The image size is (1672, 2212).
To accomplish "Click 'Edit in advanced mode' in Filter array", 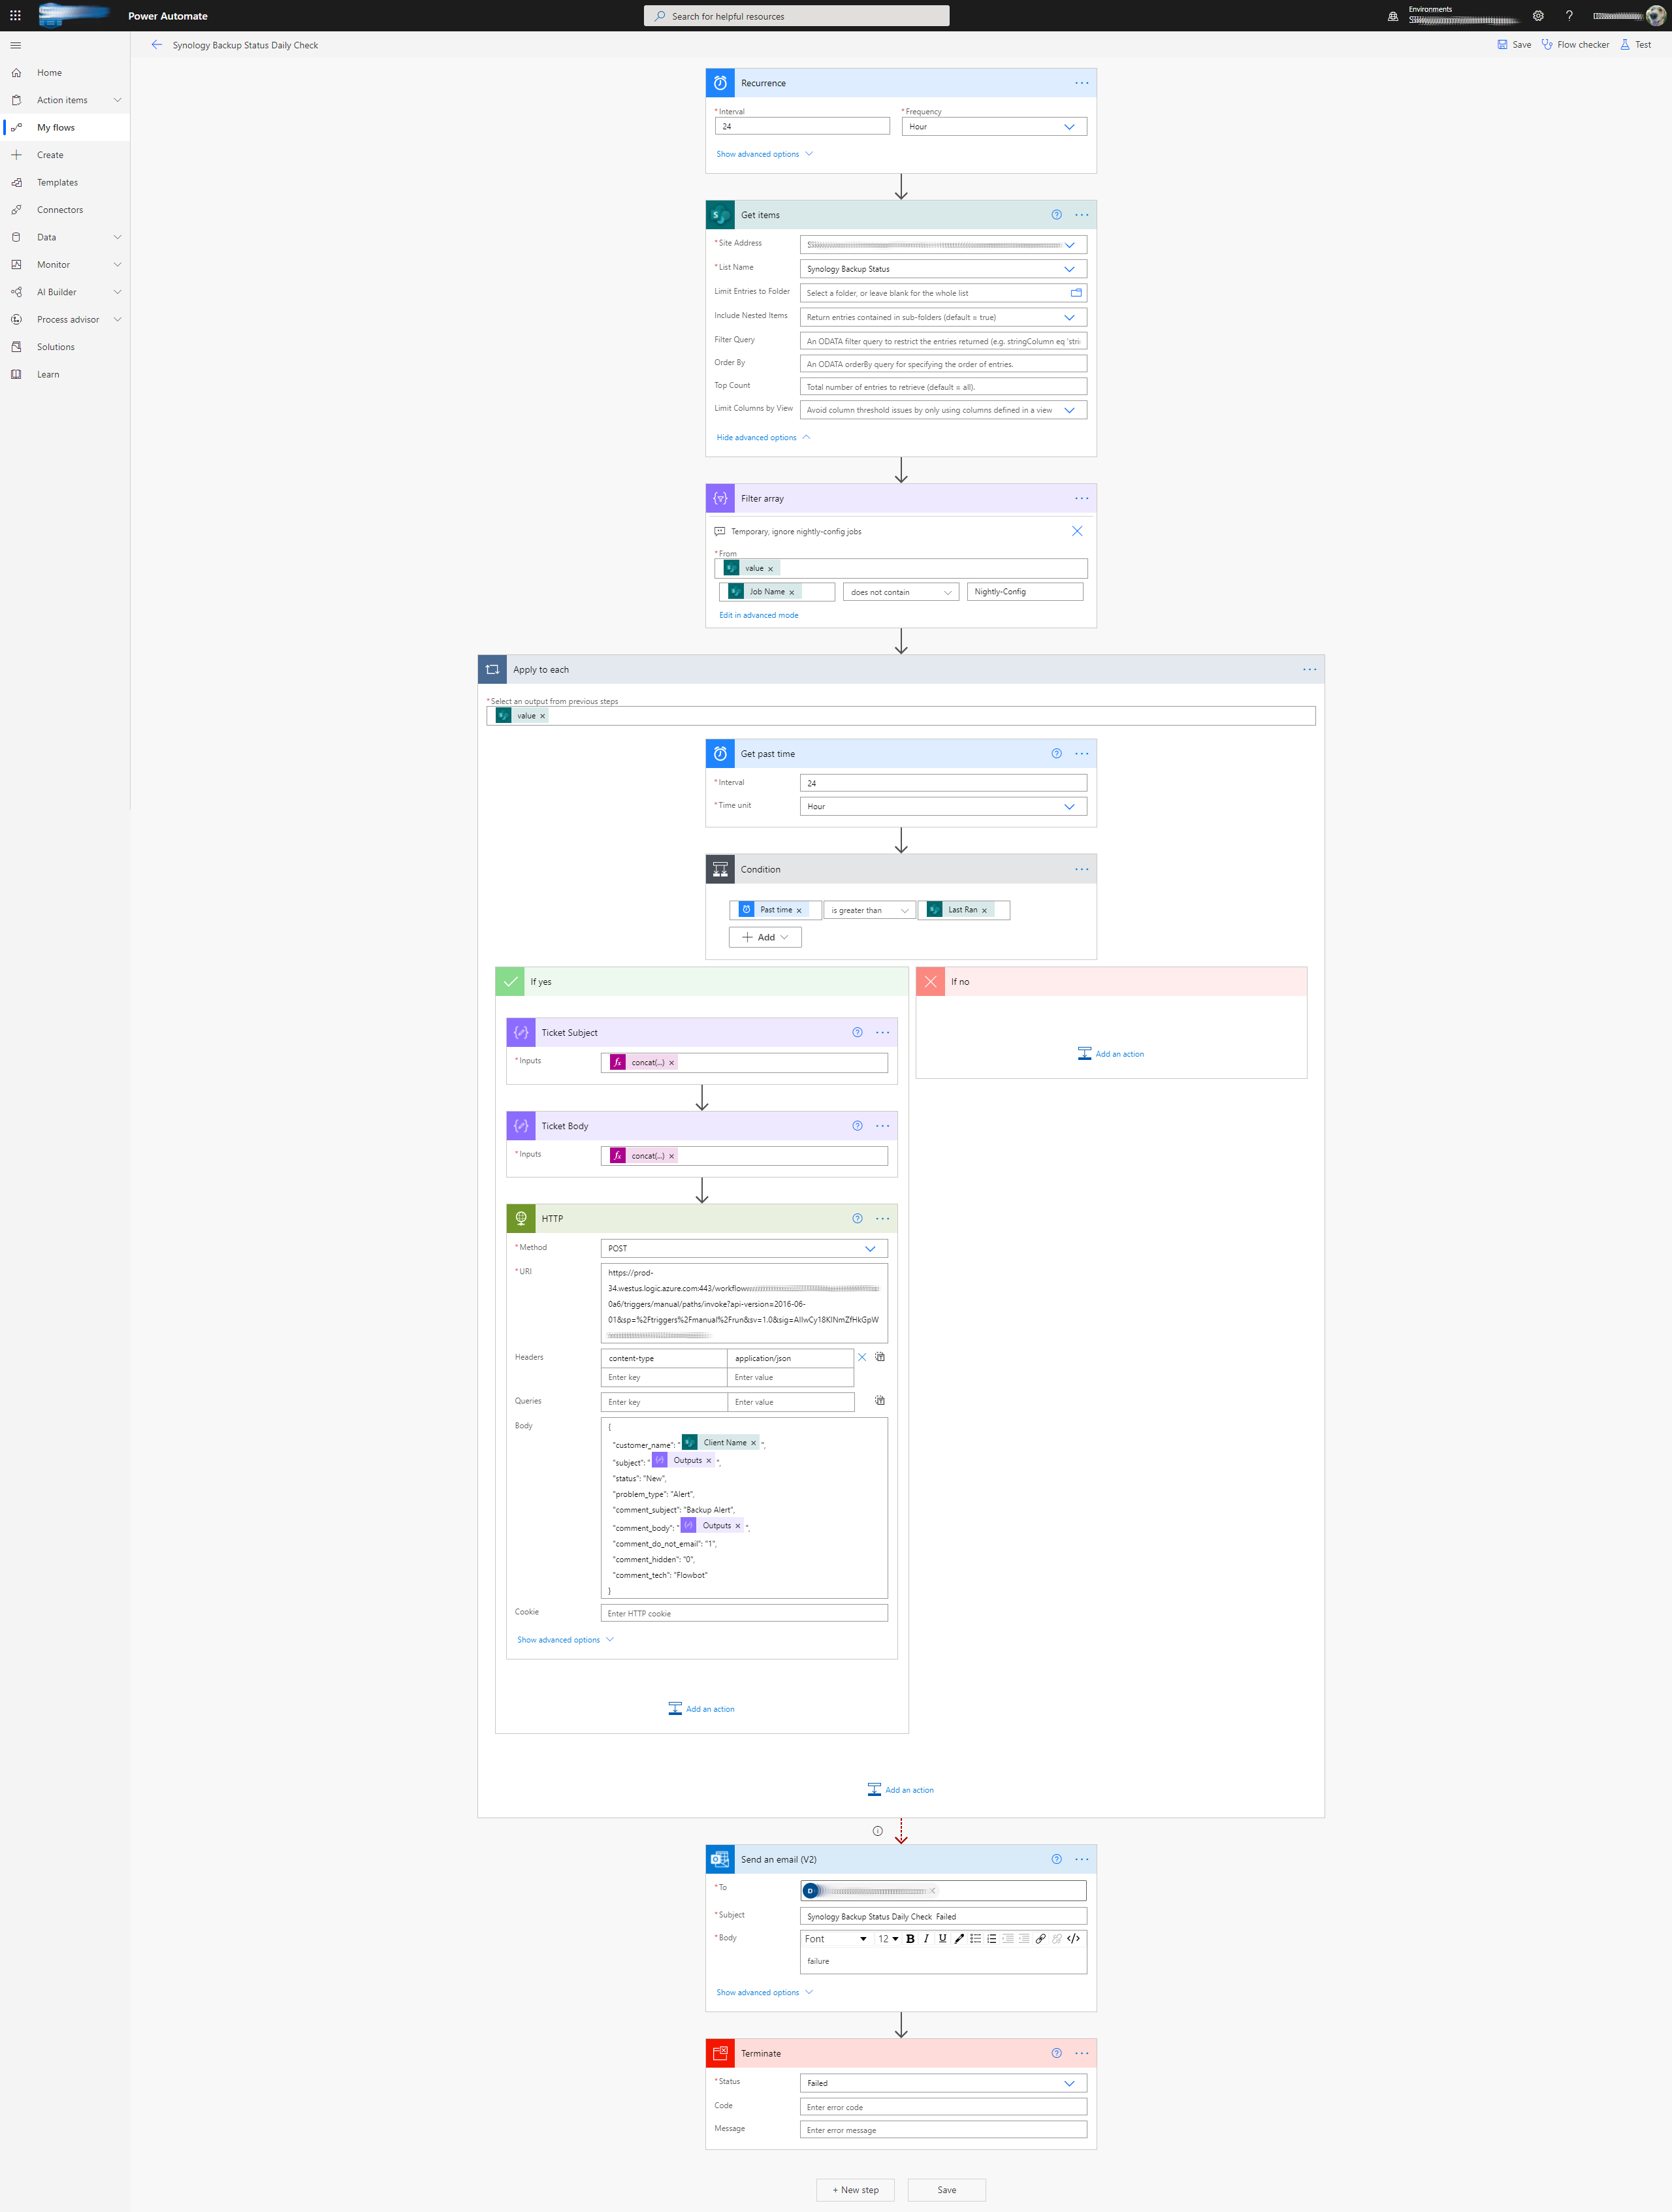I will [758, 615].
